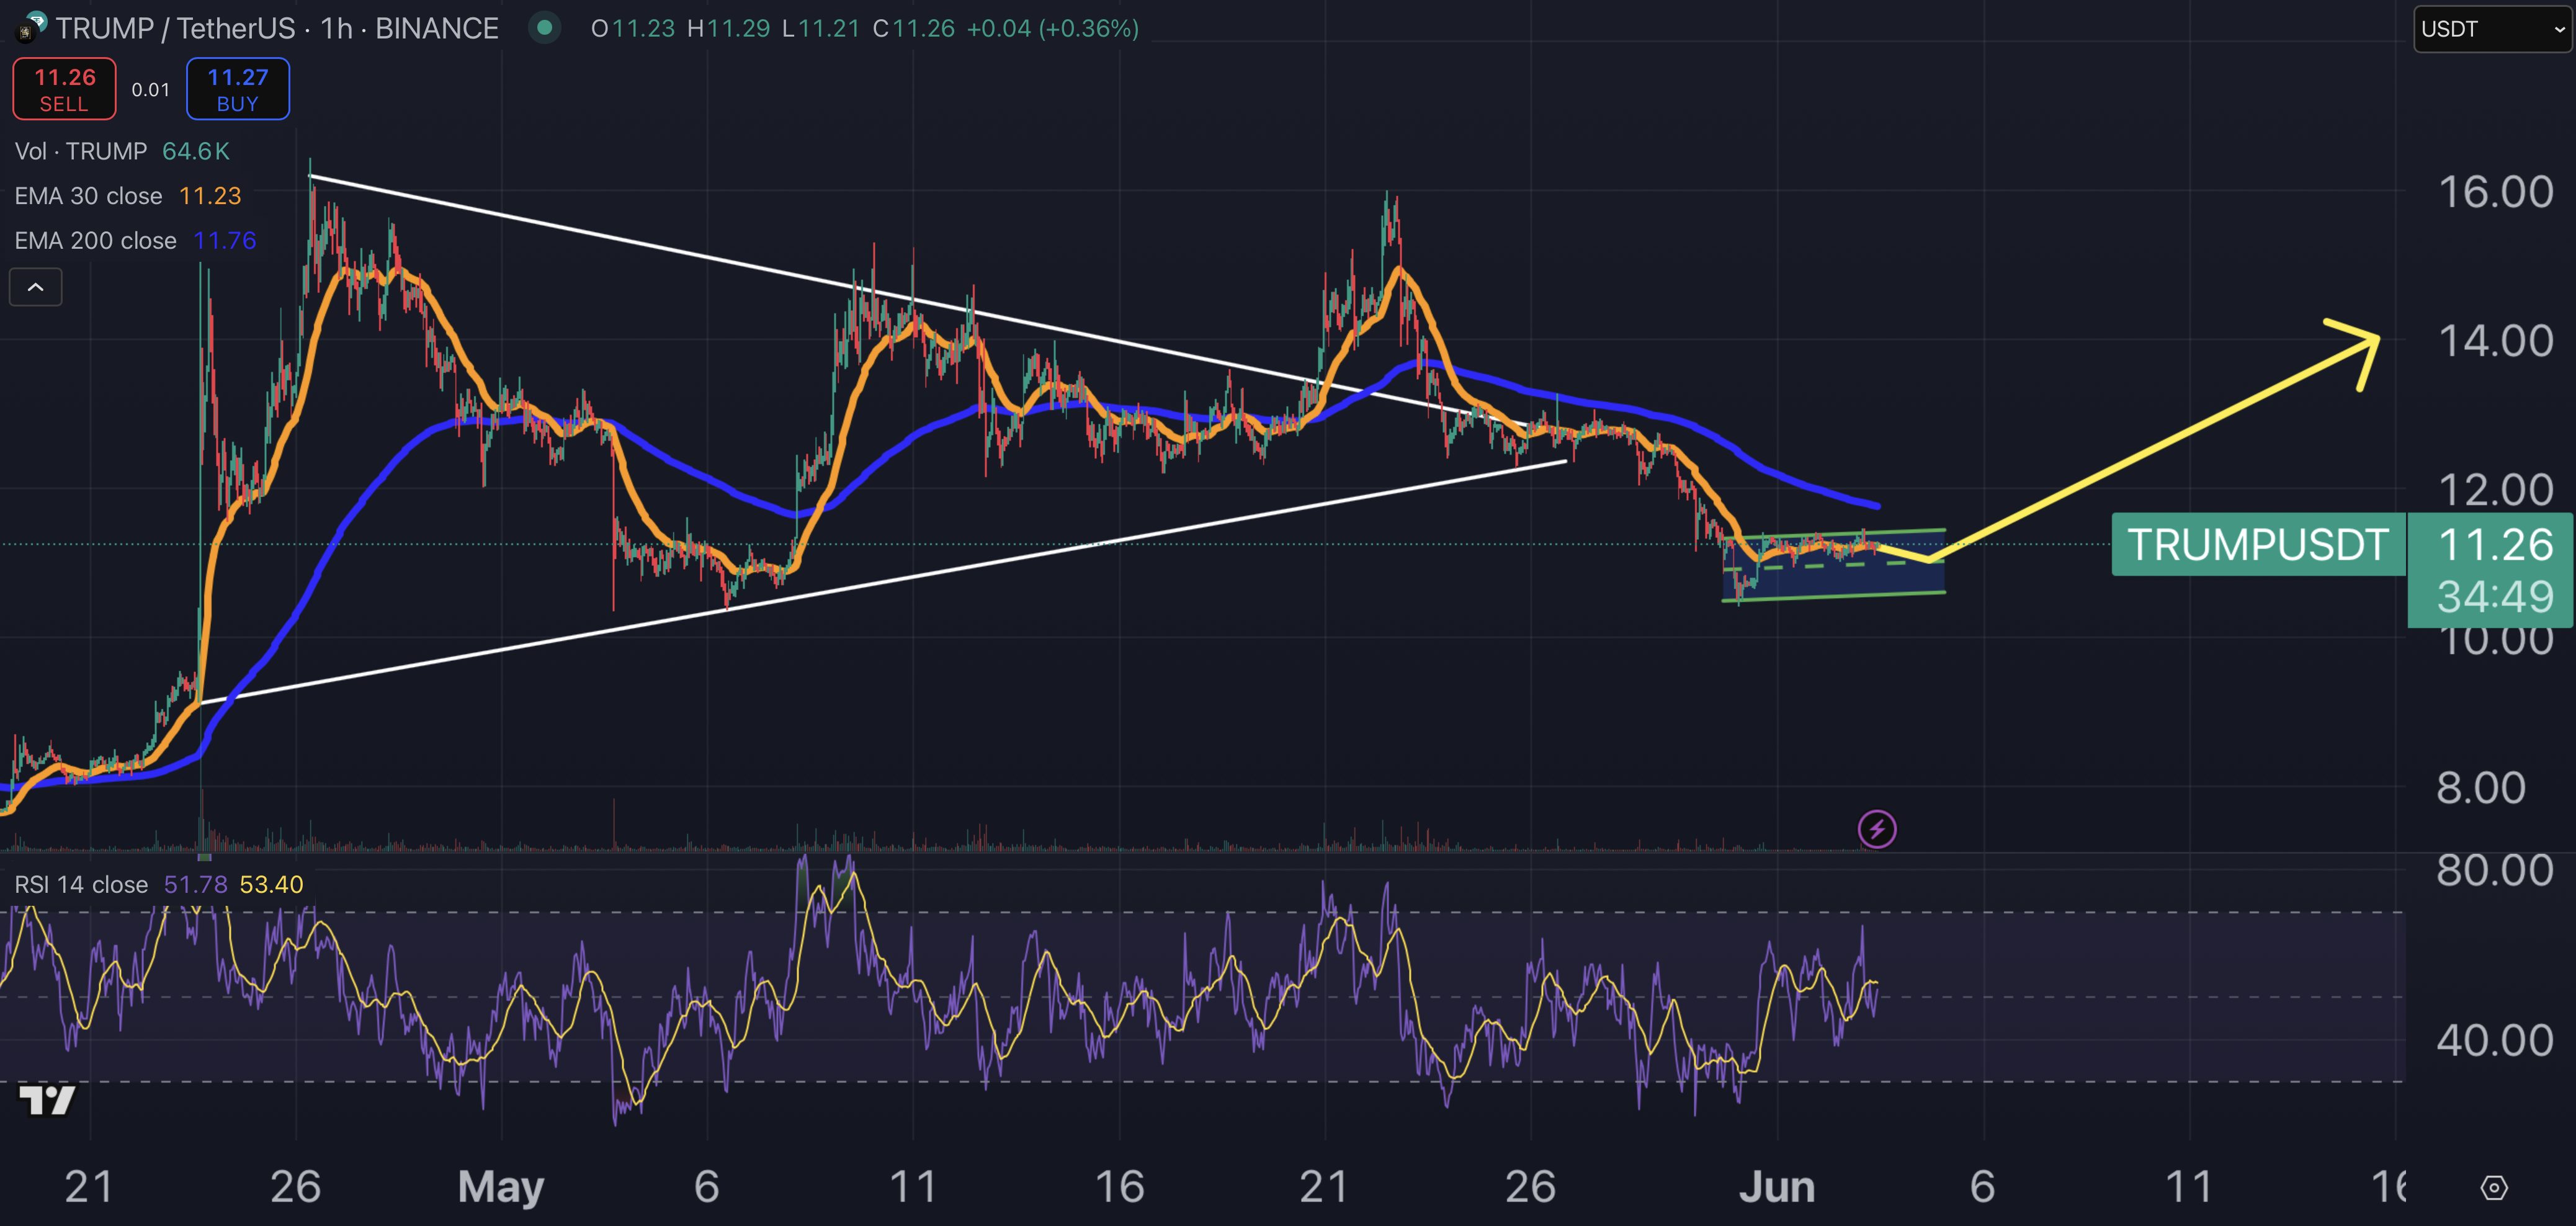Click the TRUMP / TetherUS symbol title
The width and height of the screenshot is (2576, 1226).
tap(175, 28)
